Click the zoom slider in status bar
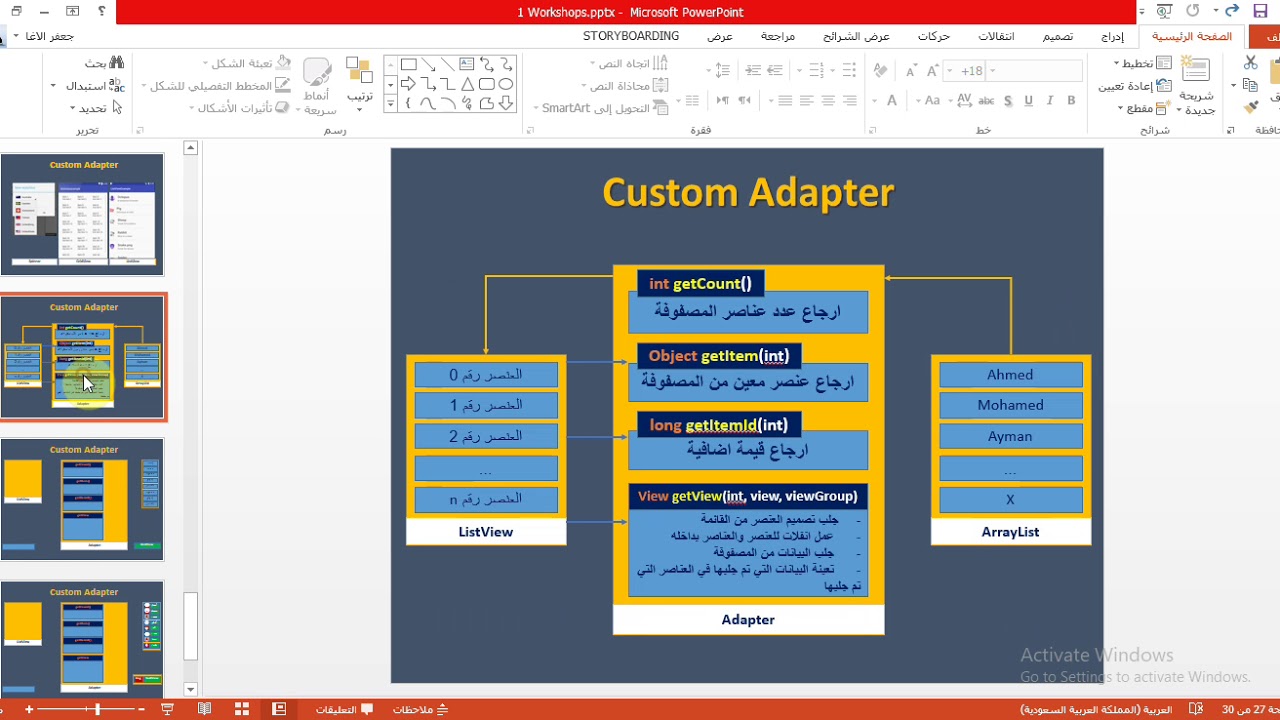Viewport: 1280px width, 720px height. (x=97, y=709)
